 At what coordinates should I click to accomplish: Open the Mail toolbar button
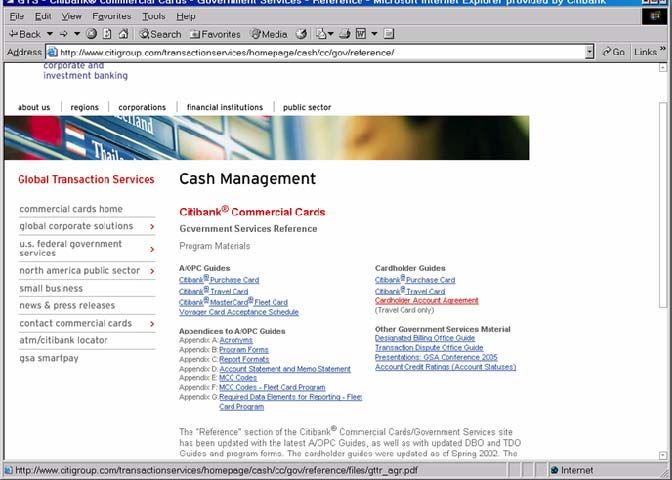(x=321, y=34)
